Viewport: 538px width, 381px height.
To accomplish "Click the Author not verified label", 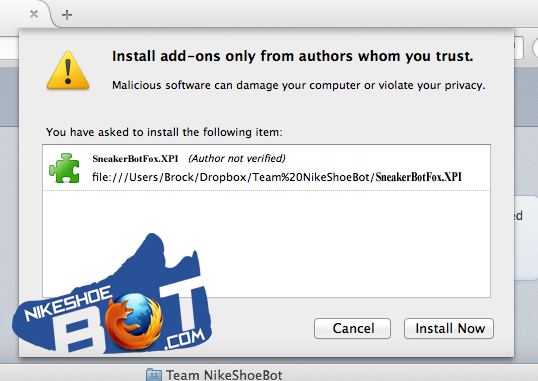I will tap(237, 158).
